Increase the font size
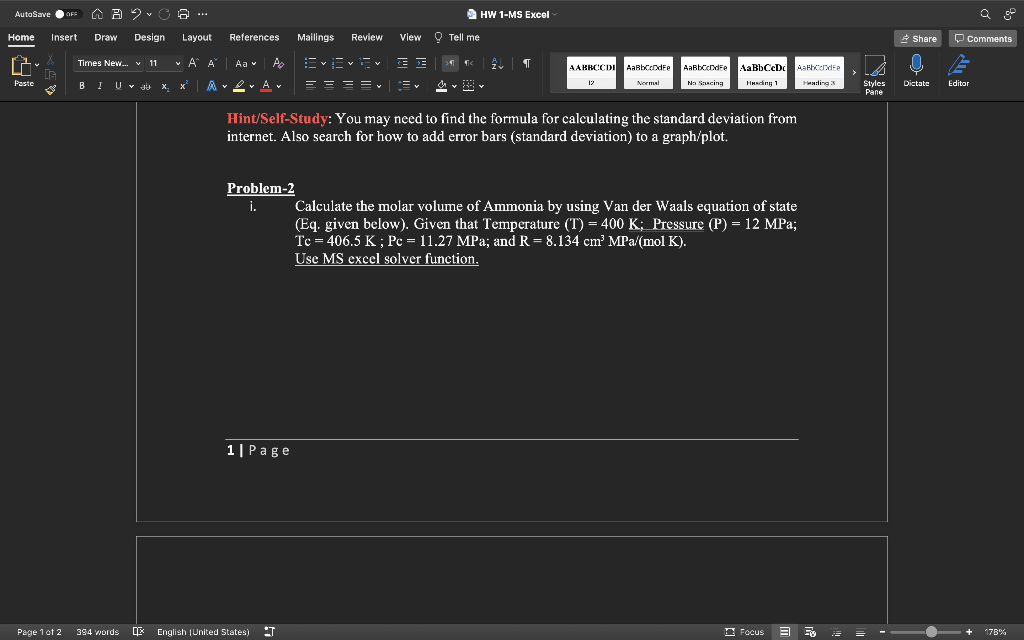Viewport: 1024px width, 640px height. pos(193,63)
